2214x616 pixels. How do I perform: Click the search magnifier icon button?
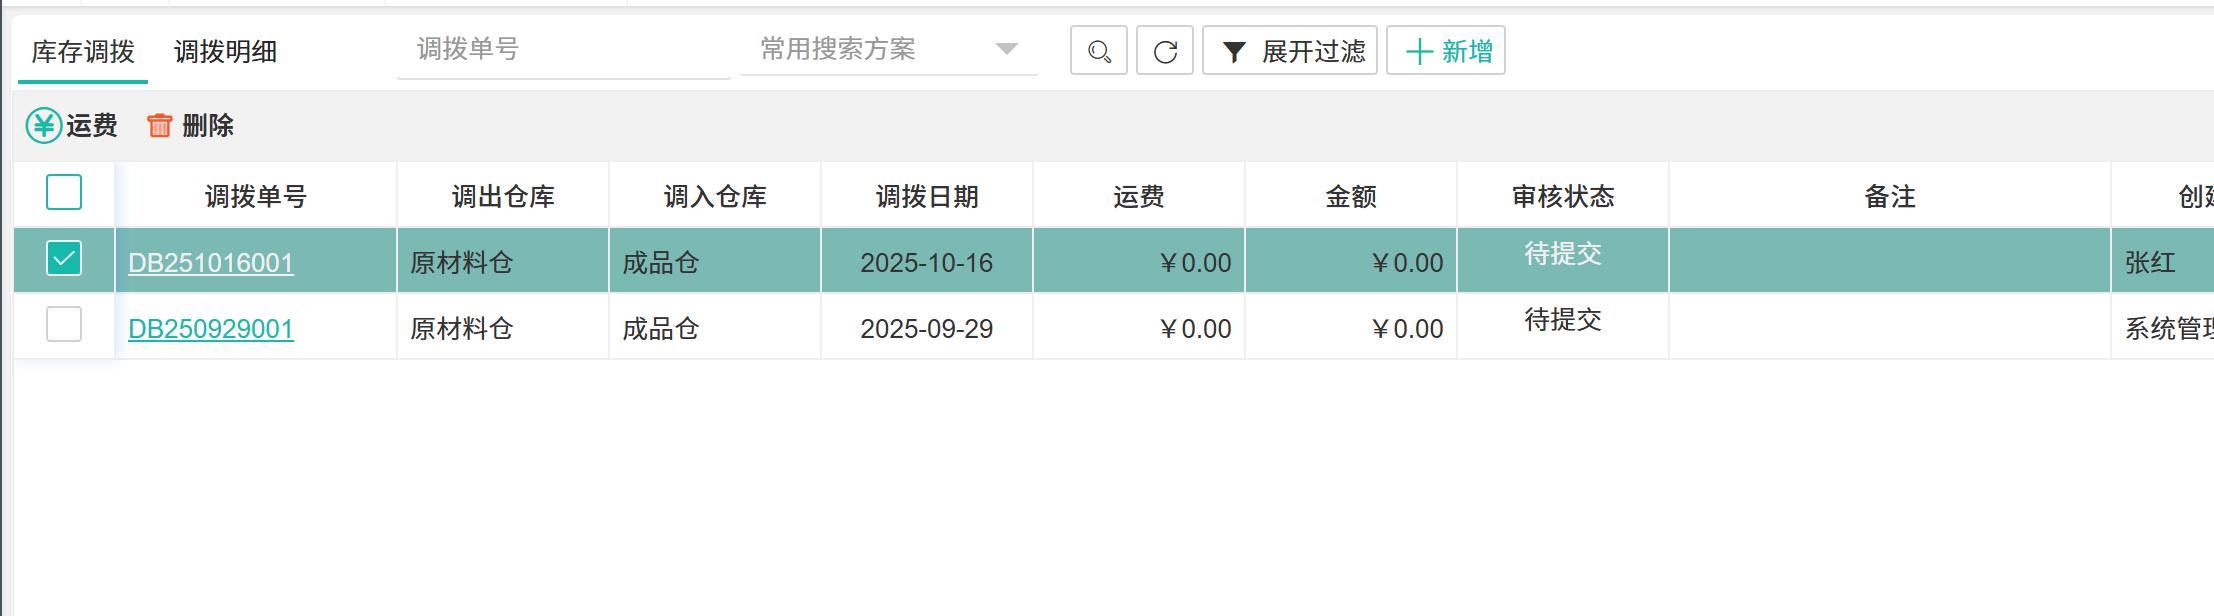[1098, 51]
